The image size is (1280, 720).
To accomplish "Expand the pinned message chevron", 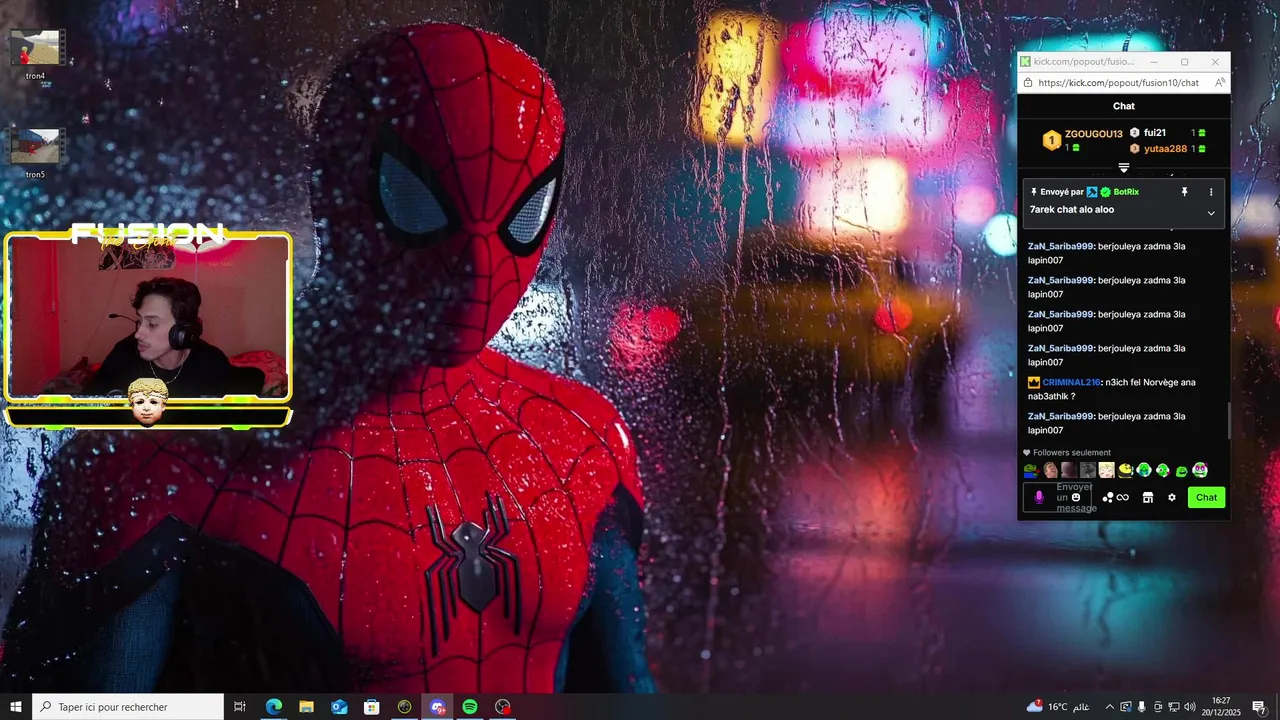I will pos(1211,213).
